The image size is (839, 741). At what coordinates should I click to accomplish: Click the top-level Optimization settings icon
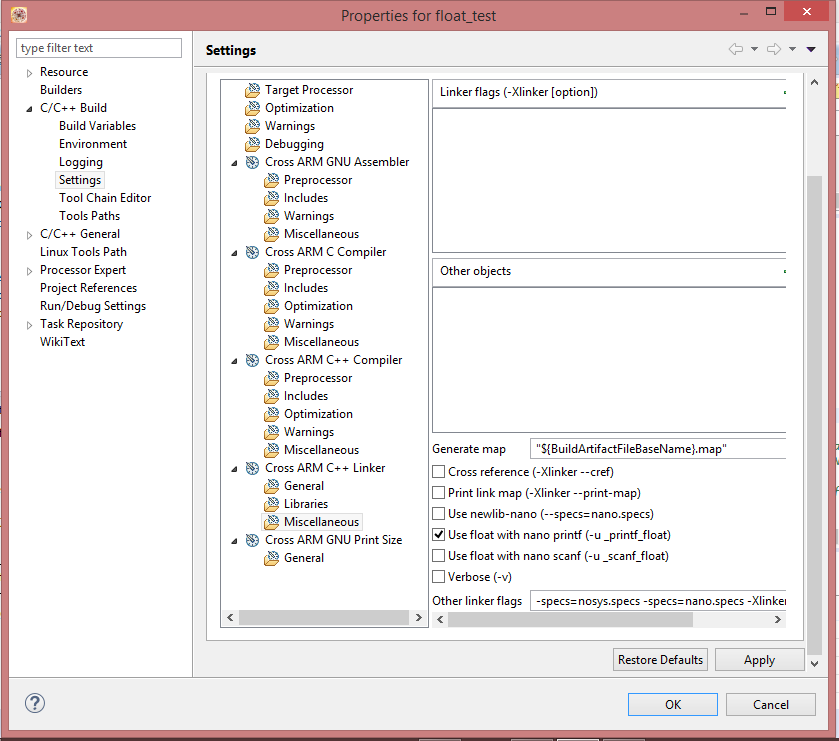click(253, 108)
